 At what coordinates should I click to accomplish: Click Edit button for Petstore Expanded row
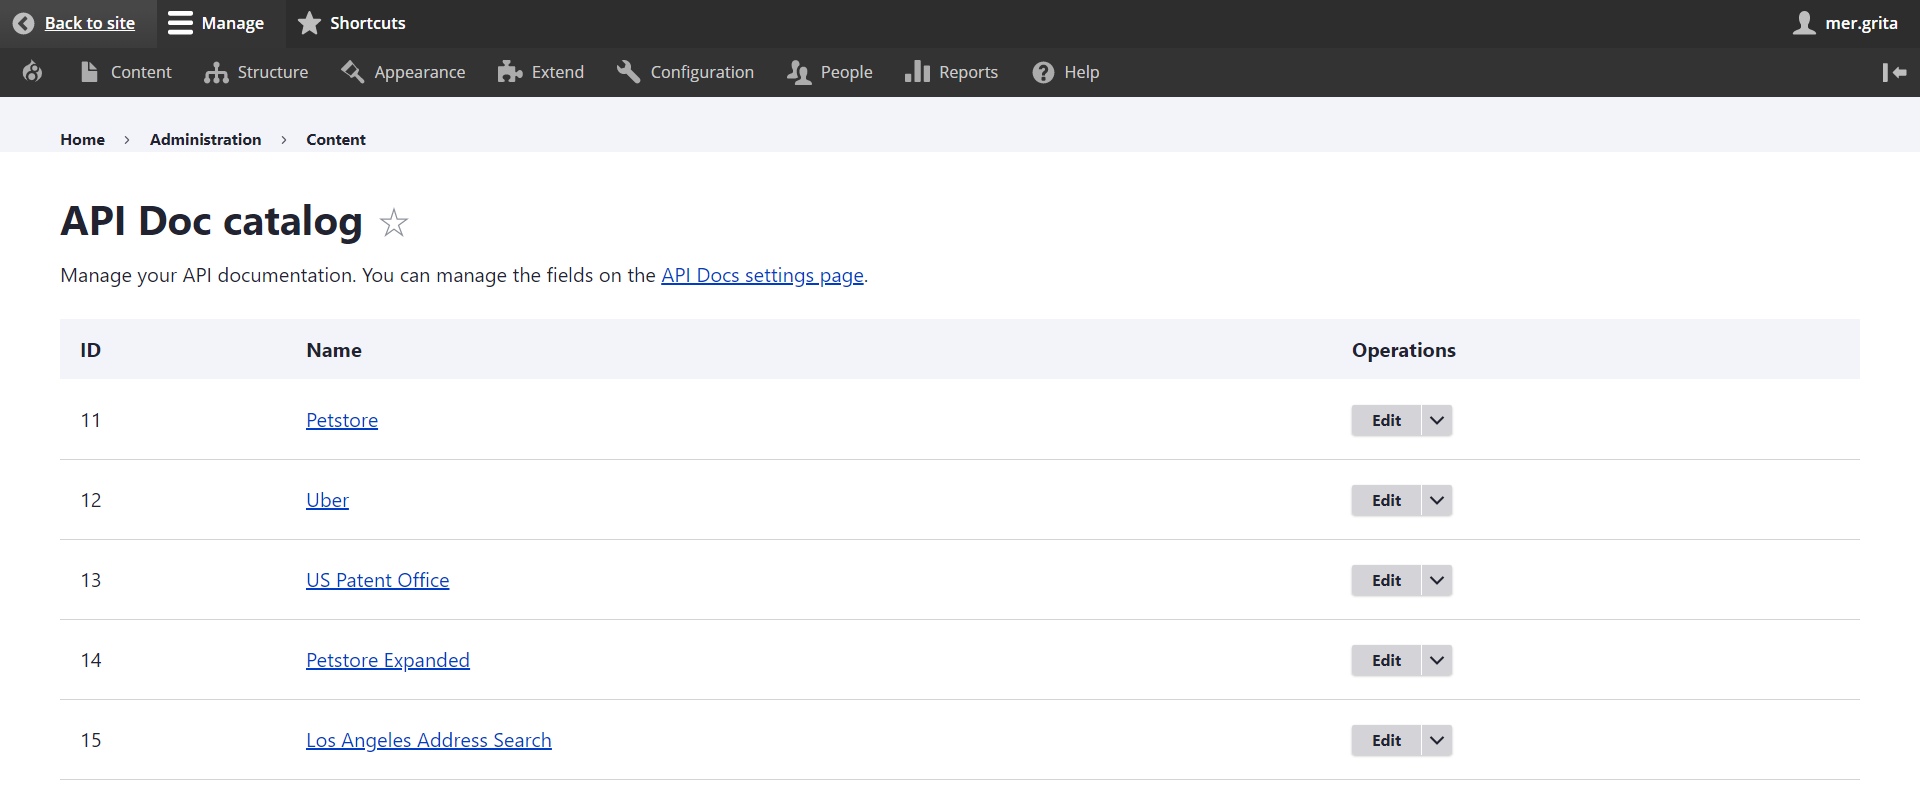(x=1386, y=660)
